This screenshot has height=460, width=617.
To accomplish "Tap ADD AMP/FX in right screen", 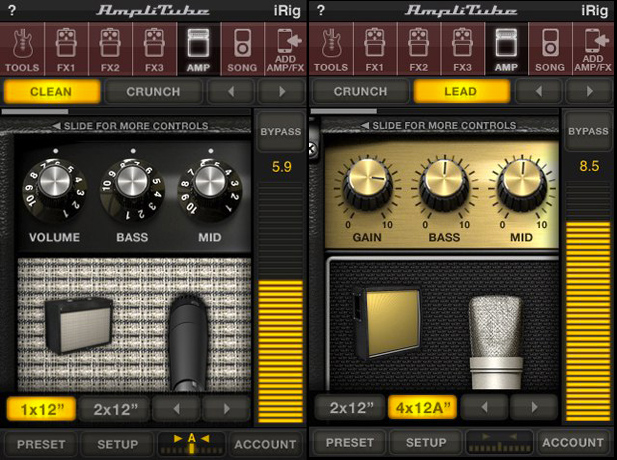I will (593, 49).
